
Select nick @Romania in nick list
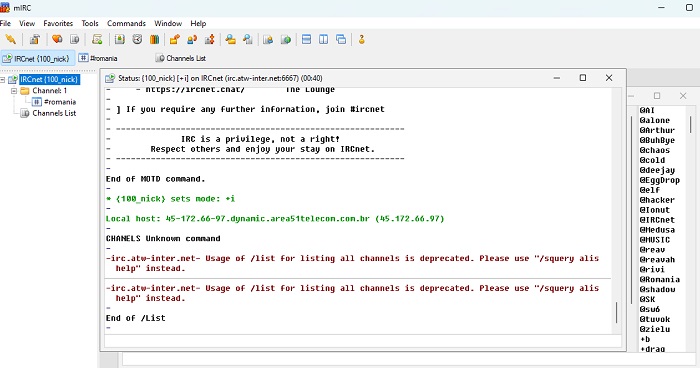[659, 280]
